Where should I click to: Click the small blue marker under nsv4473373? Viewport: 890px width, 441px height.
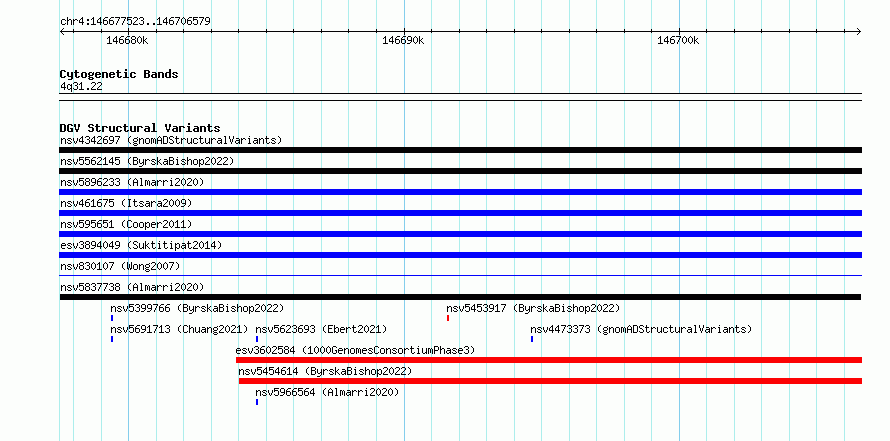(532, 339)
